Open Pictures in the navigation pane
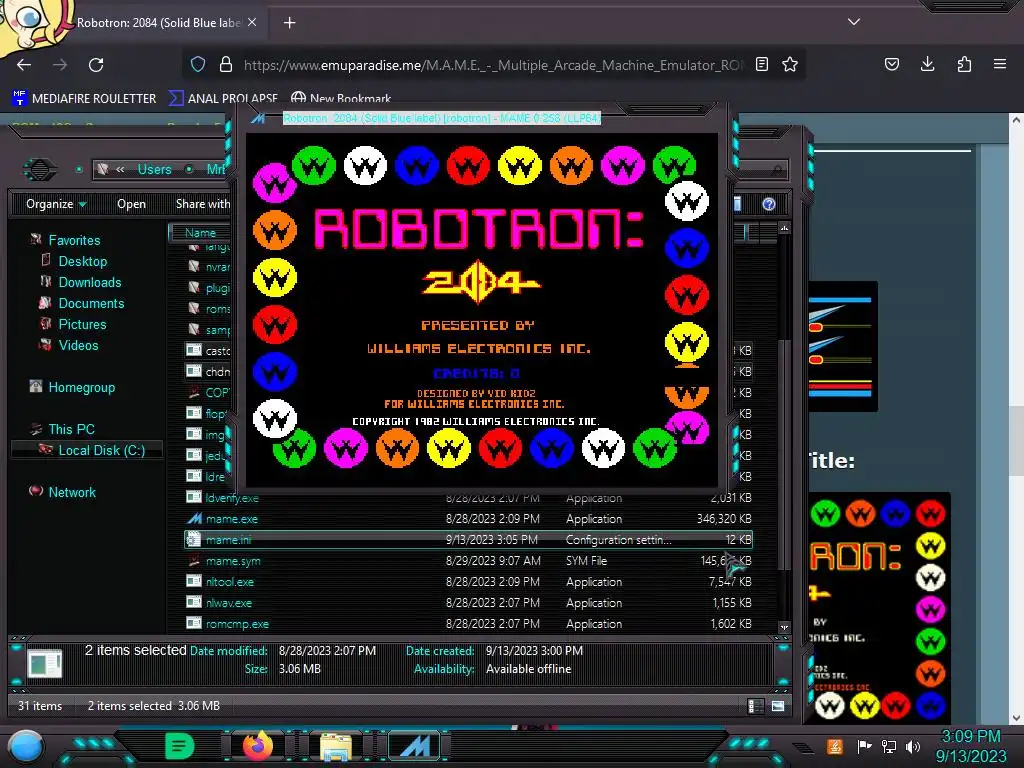The width and height of the screenshot is (1024, 768). pyautogui.click(x=82, y=324)
